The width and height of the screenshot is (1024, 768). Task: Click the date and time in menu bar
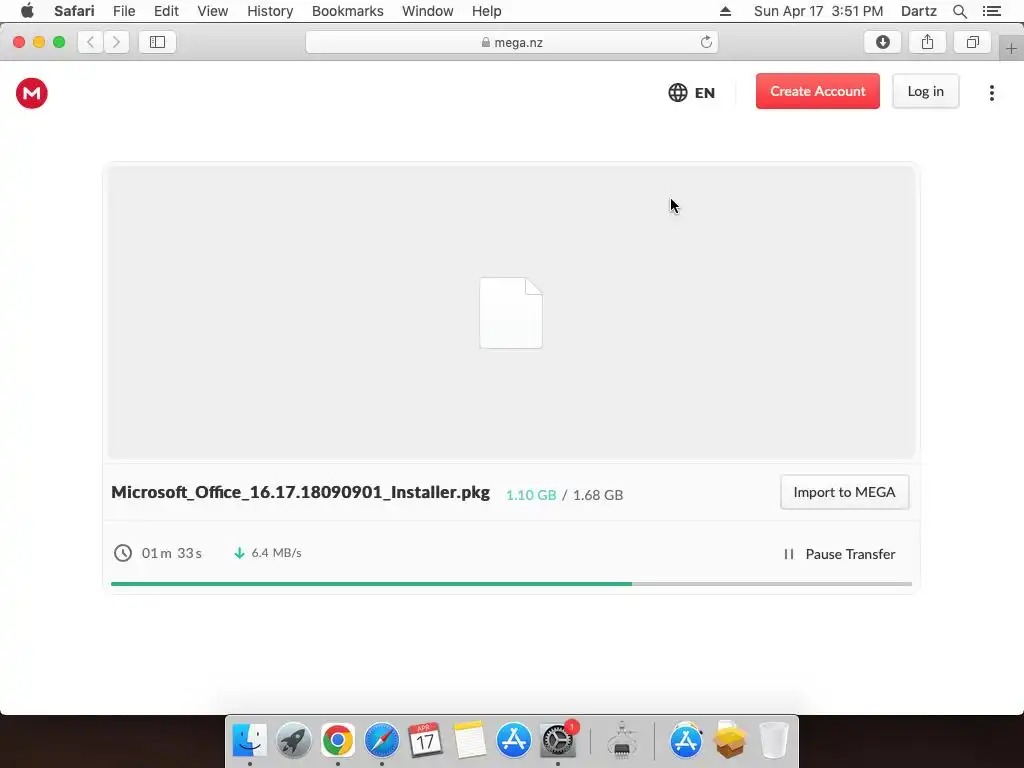tap(818, 11)
